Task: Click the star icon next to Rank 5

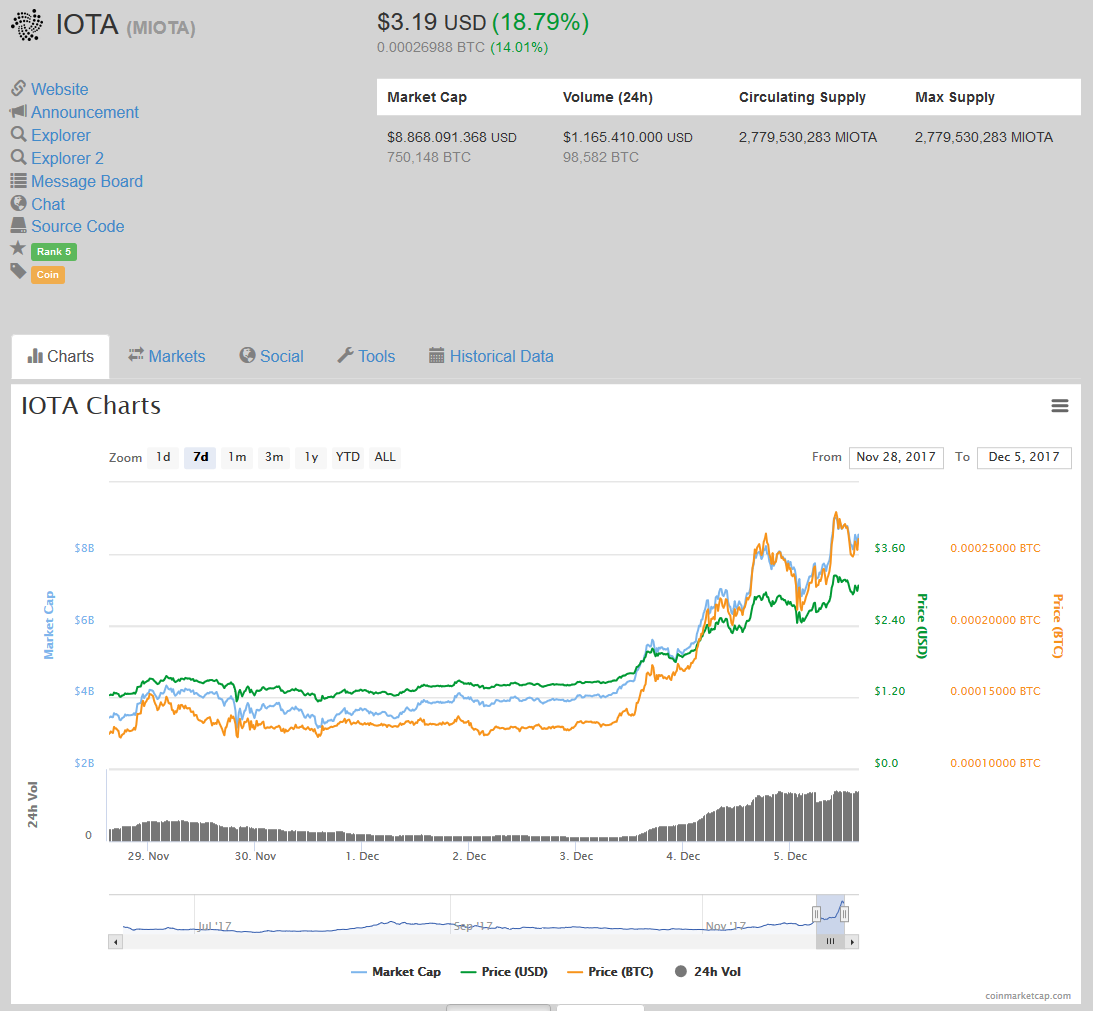Action: (18, 248)
